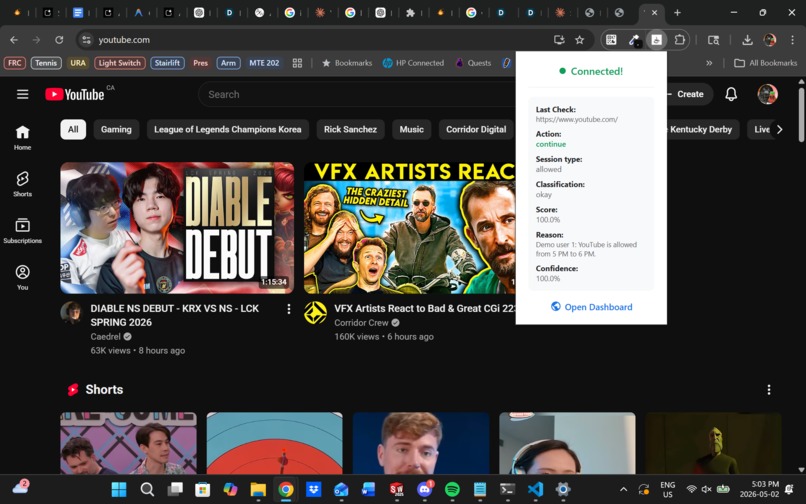Open Visual Studio Code from the taskbar

[x=535, y=489]
